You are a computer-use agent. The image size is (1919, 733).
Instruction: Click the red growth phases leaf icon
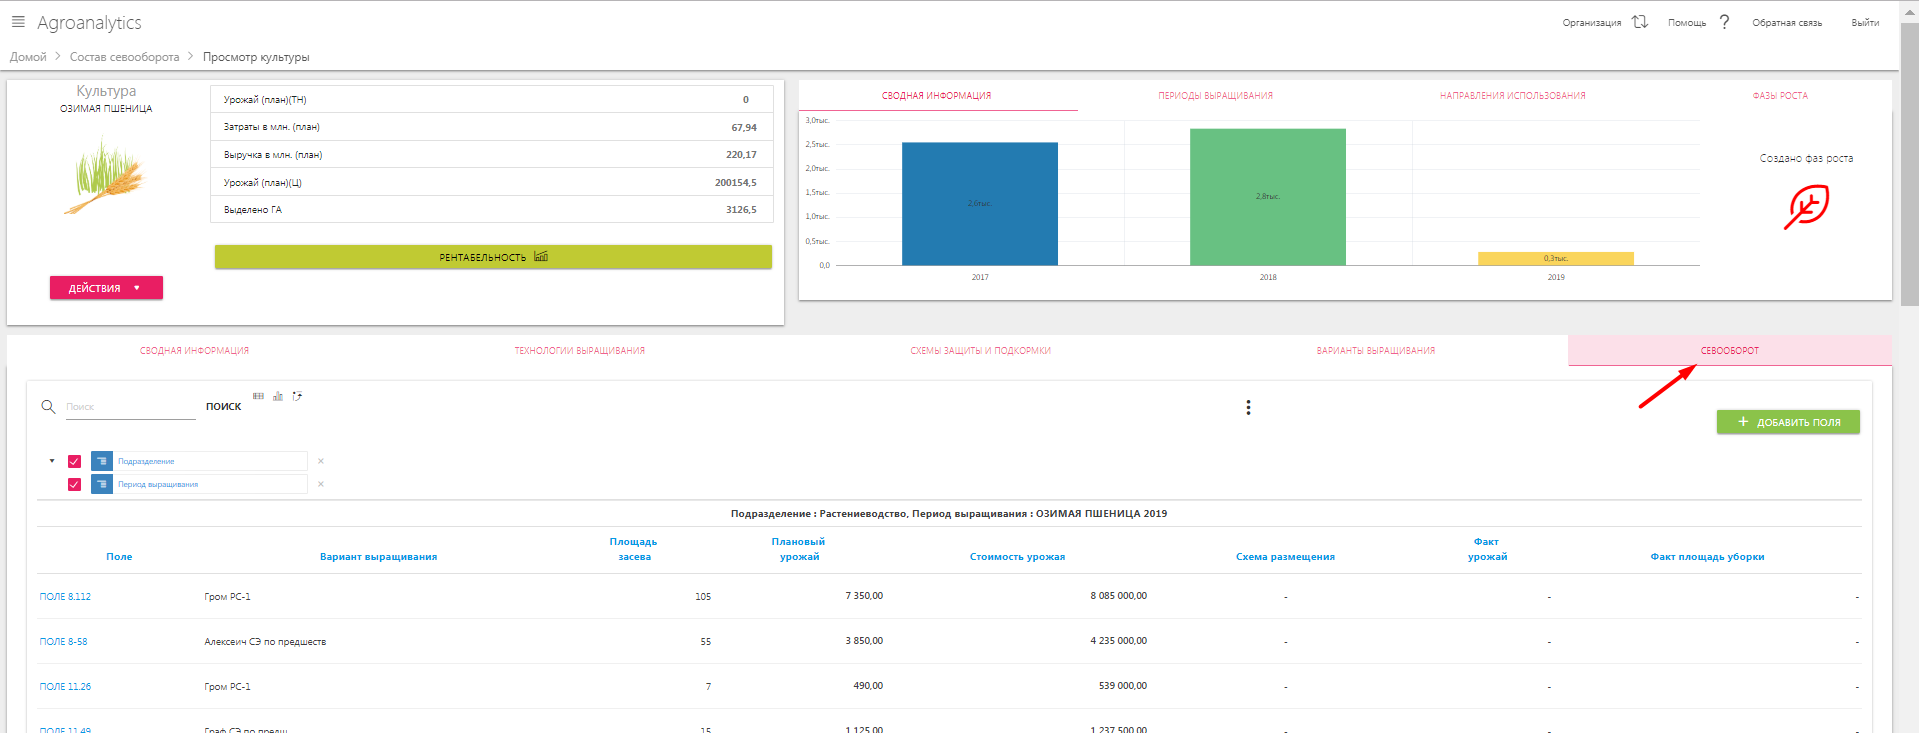(1806, 206)
